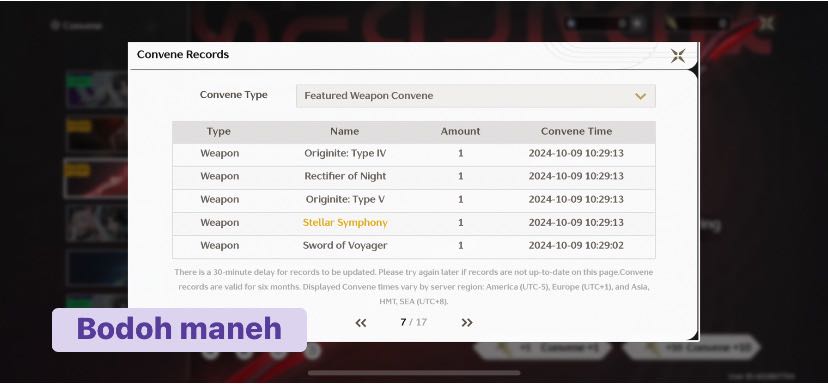
Task: Click the Convene x10 button
Action: (x=691, y=348)
